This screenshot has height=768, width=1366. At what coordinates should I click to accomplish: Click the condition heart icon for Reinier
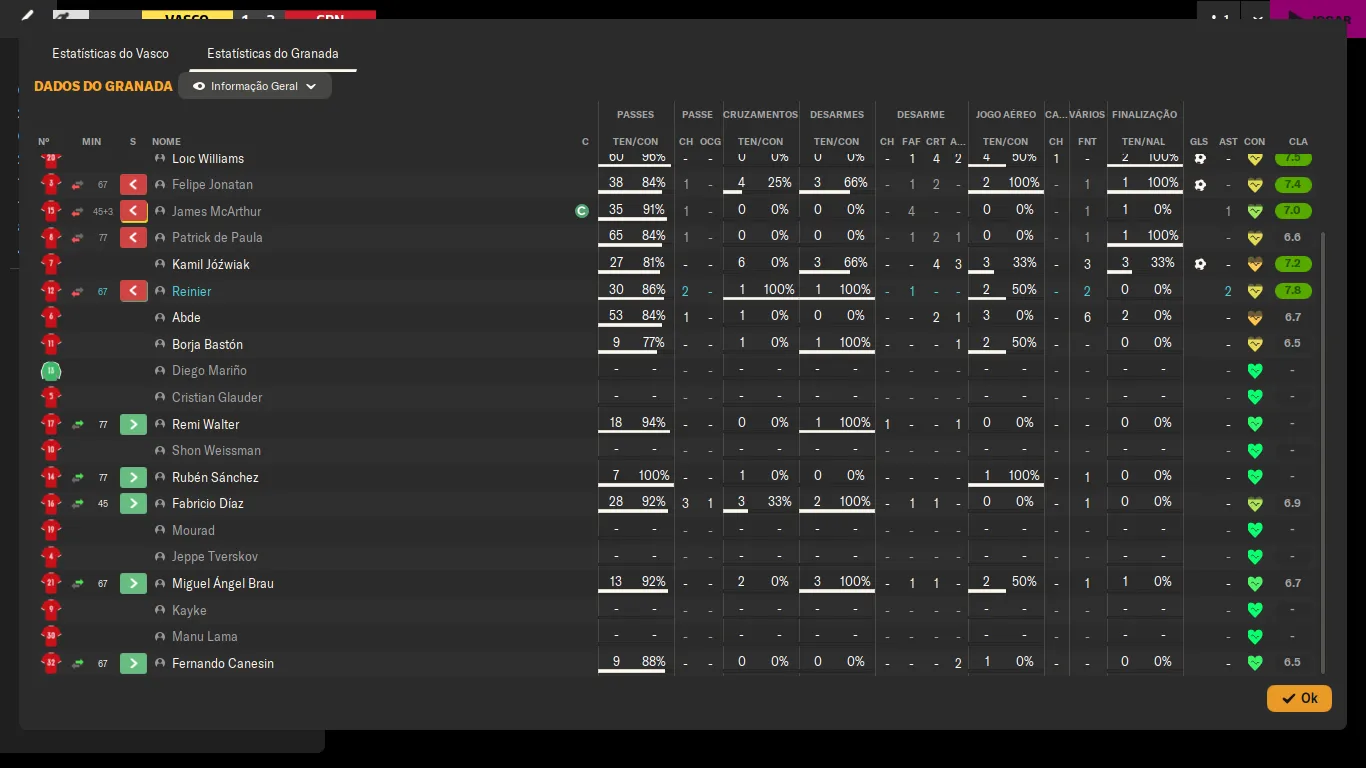tap(1255, 291)
